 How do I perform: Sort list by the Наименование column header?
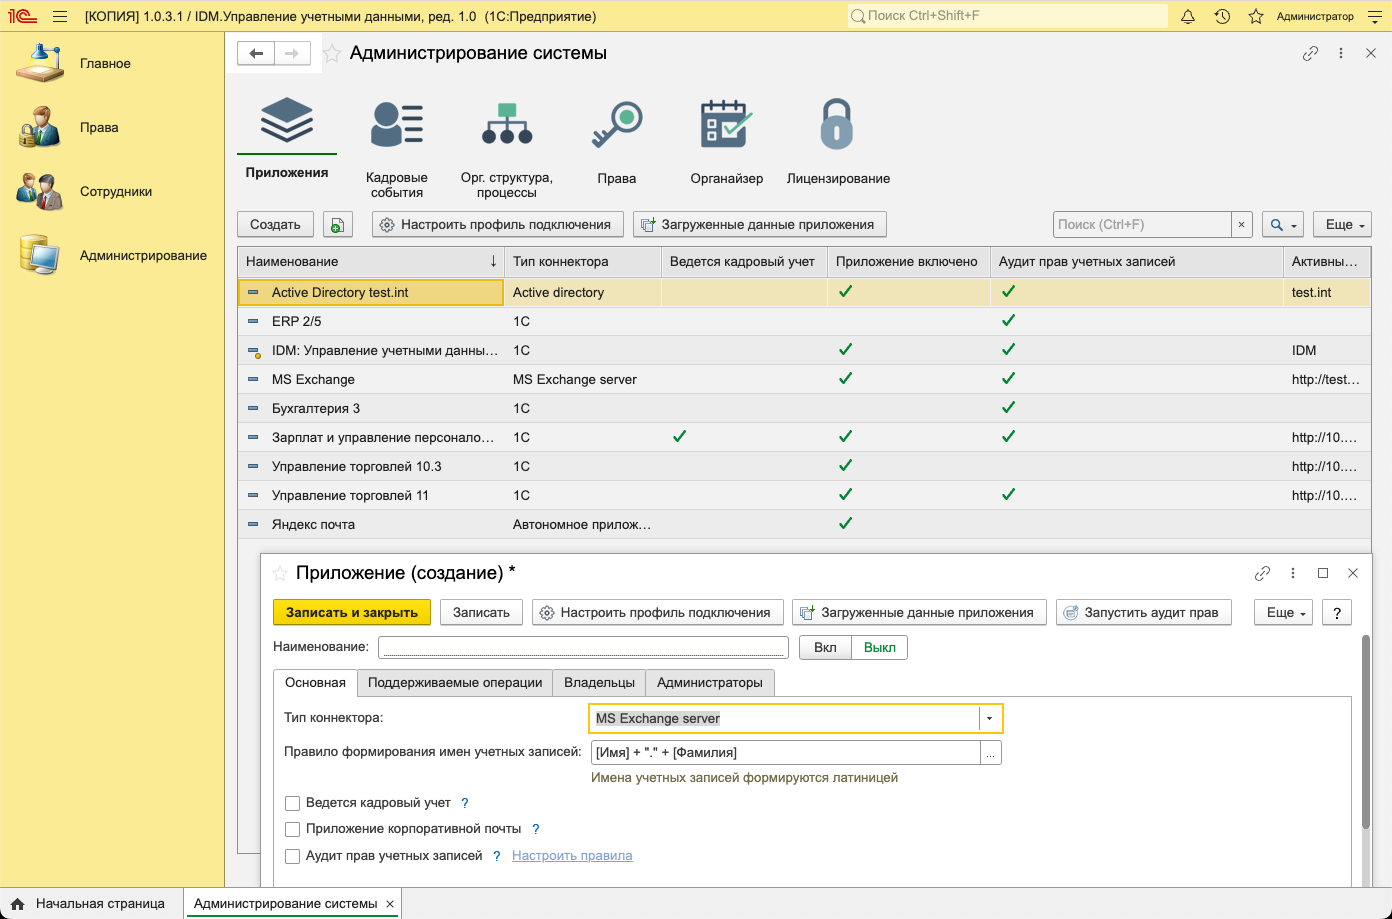[371, 262]
